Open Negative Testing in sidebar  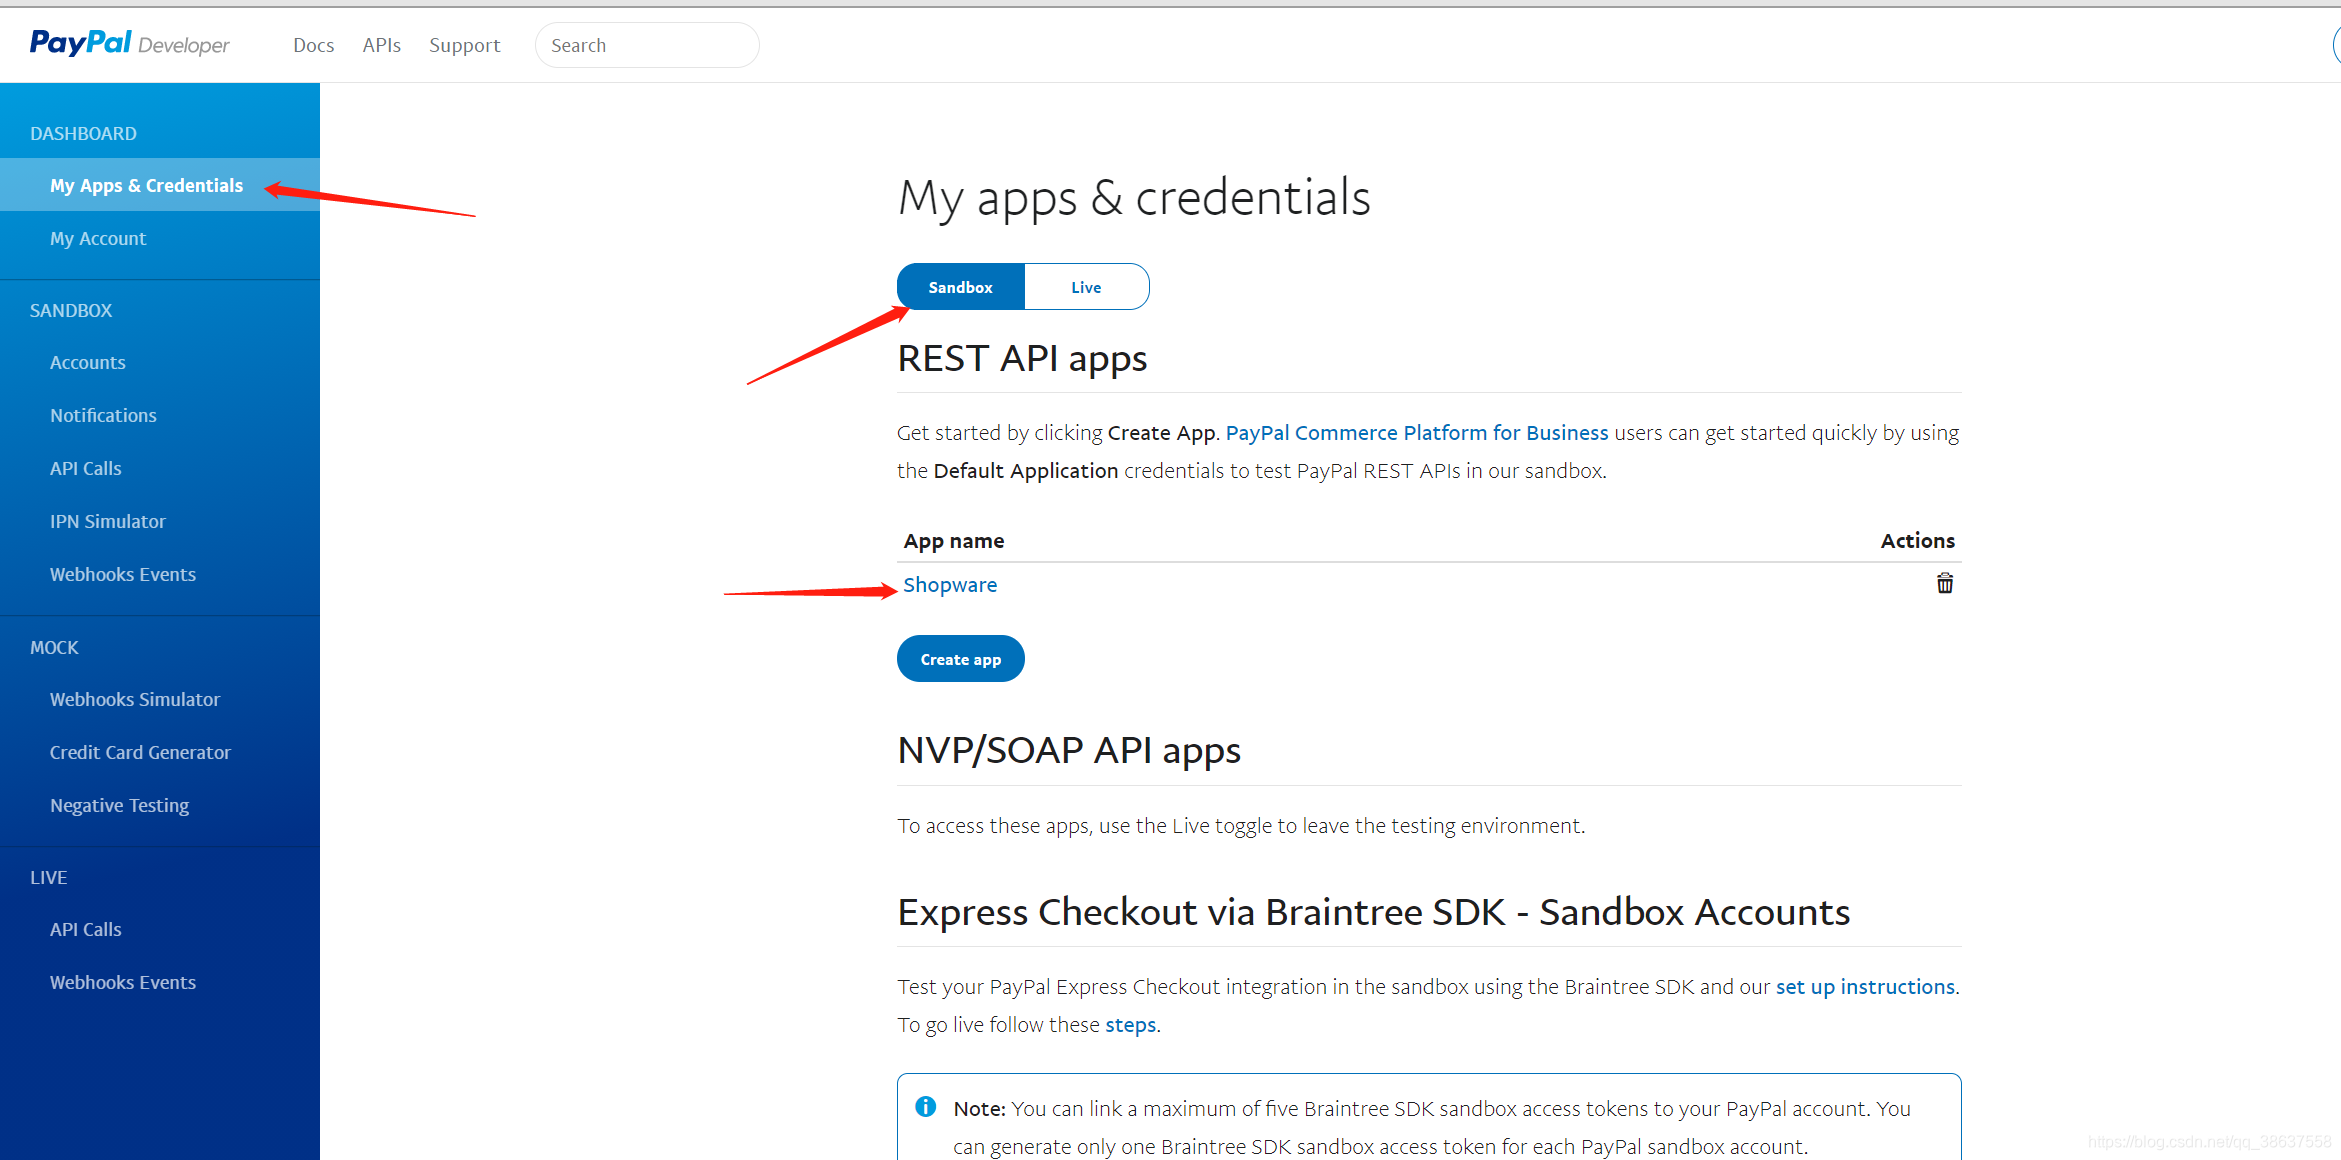tap(119, 805)
